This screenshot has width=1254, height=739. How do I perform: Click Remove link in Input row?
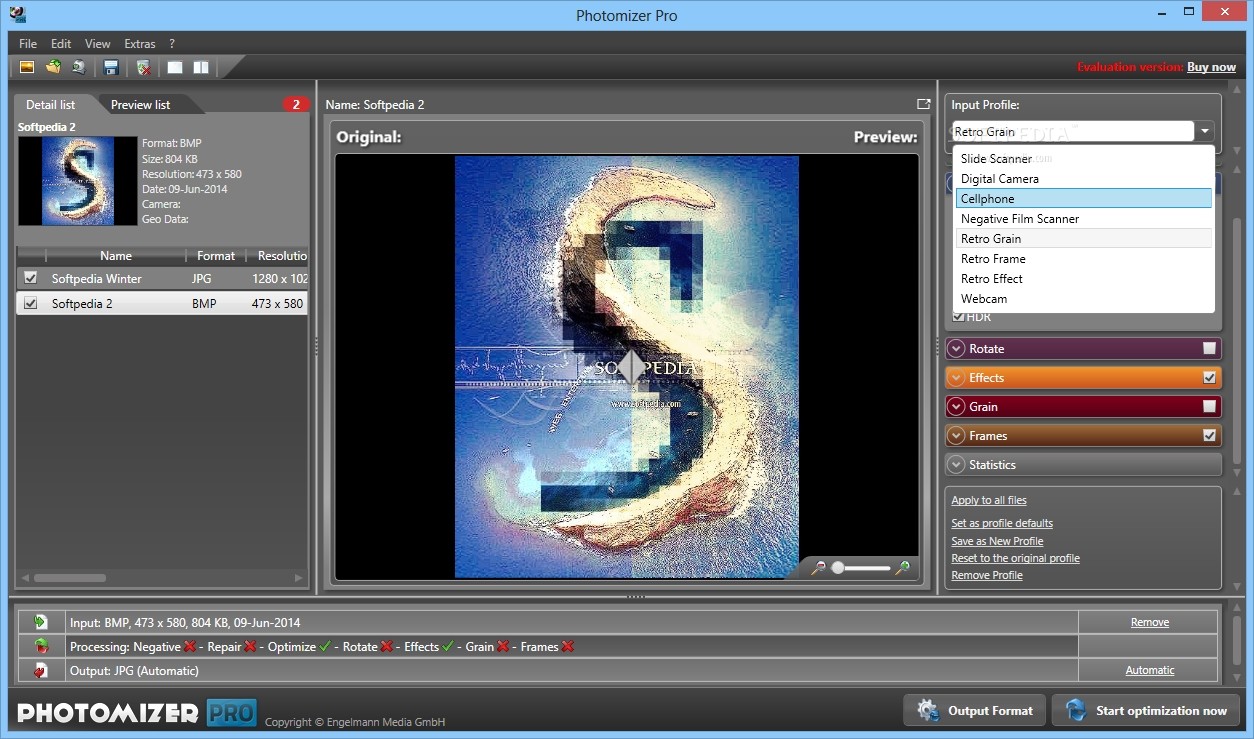point(1150,622)
